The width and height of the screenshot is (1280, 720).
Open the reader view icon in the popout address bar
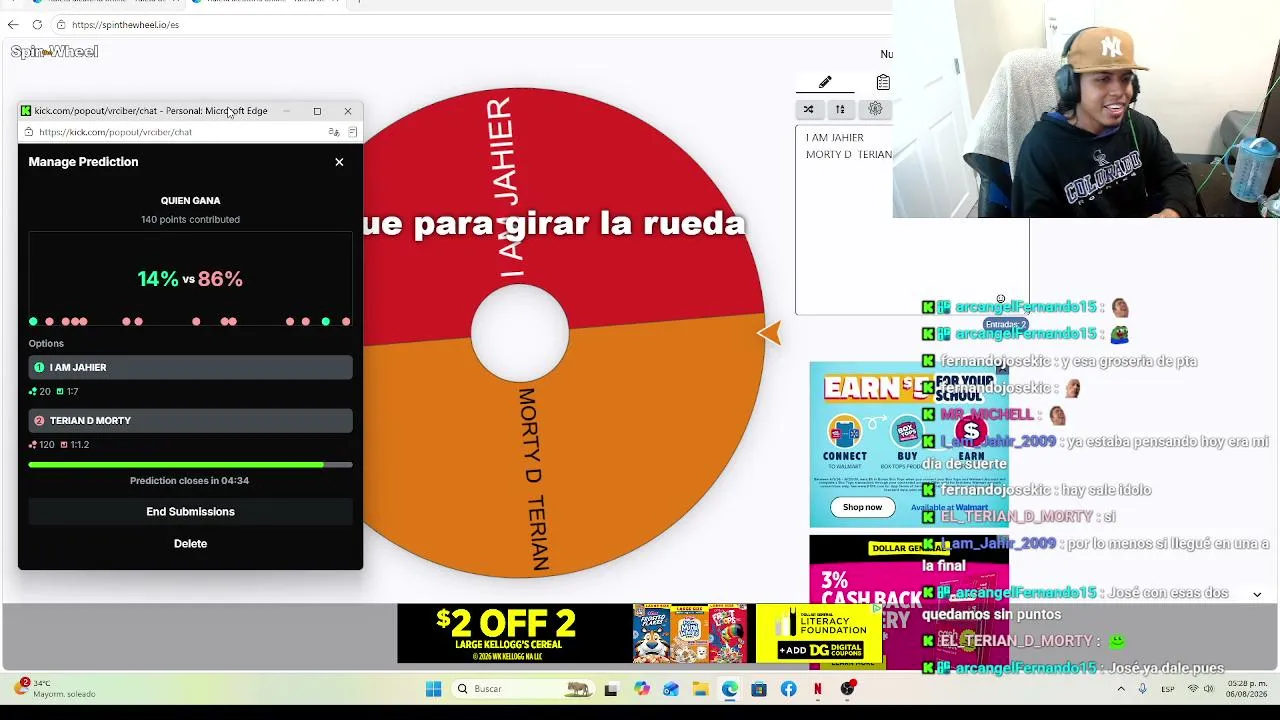pyautogui.click(x=352, y=132)
